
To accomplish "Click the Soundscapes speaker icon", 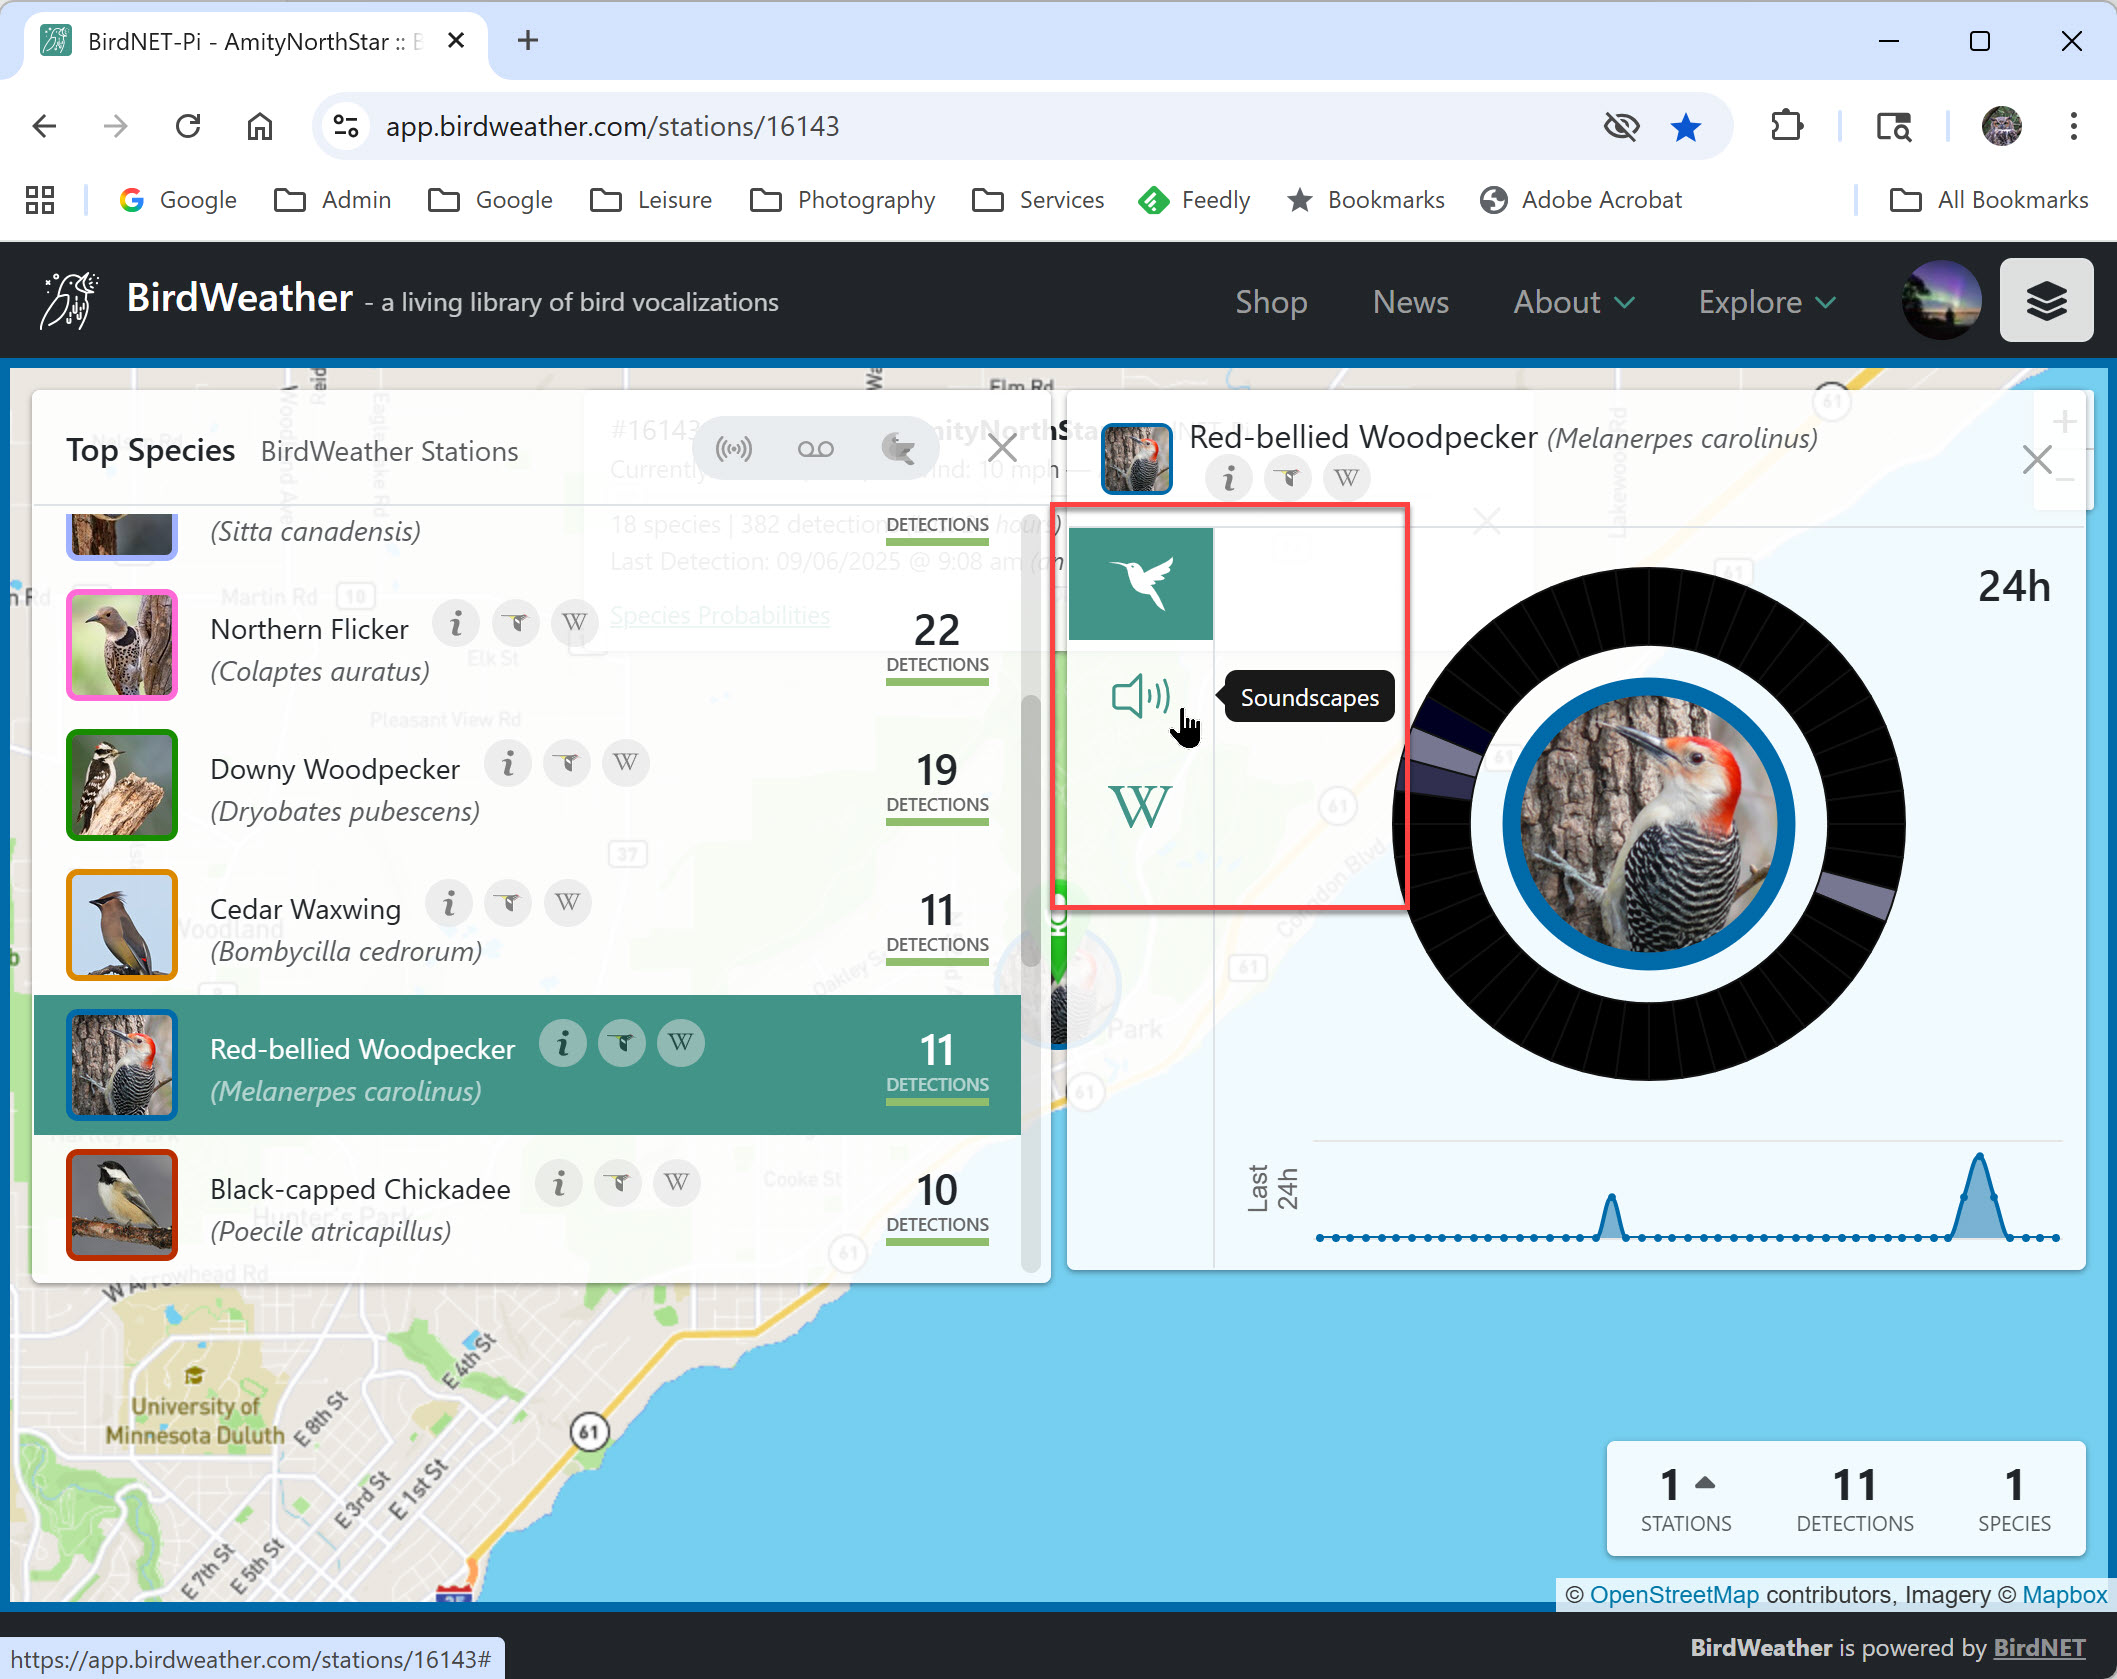I will tap(1140, 696).
